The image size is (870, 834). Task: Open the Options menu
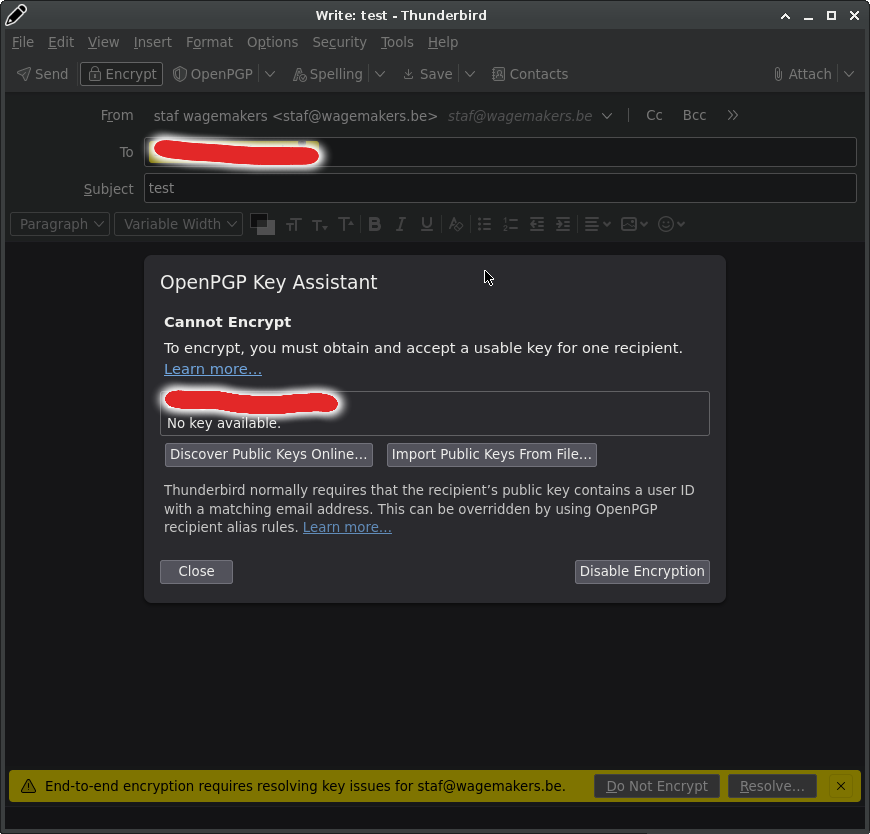point(272,42)
